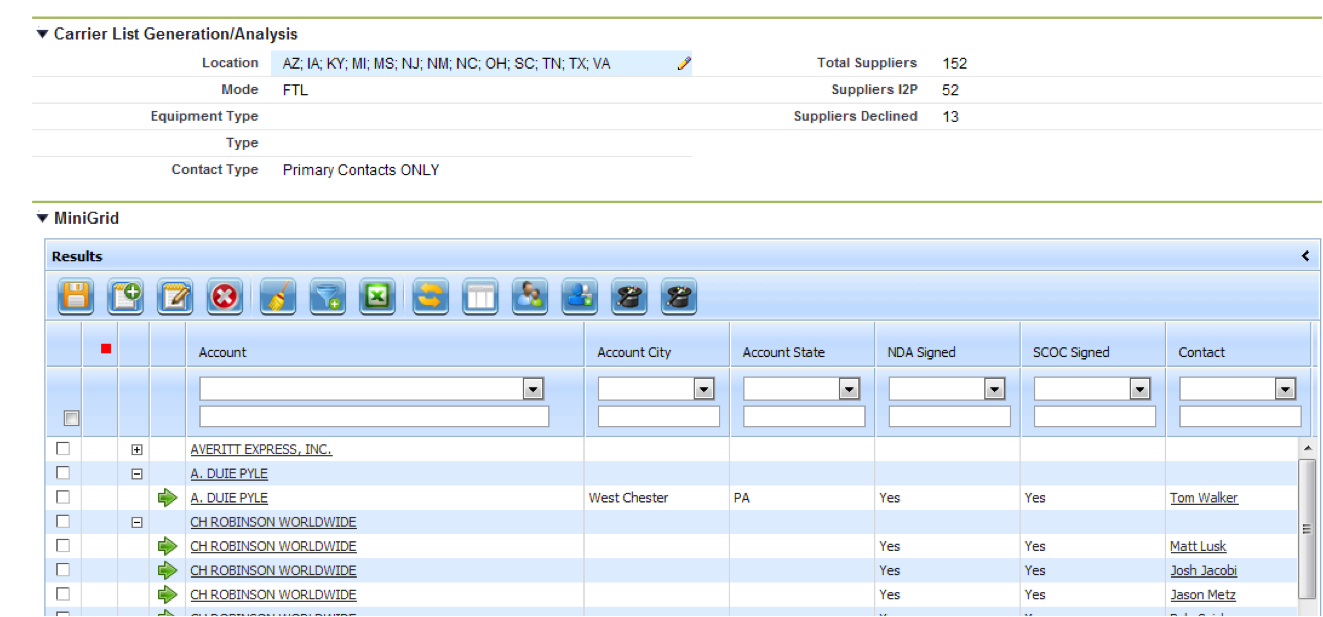Edit Location using the pencil icon
The height and width of the screenshot is (617, 1323).
tap(683, 64)
